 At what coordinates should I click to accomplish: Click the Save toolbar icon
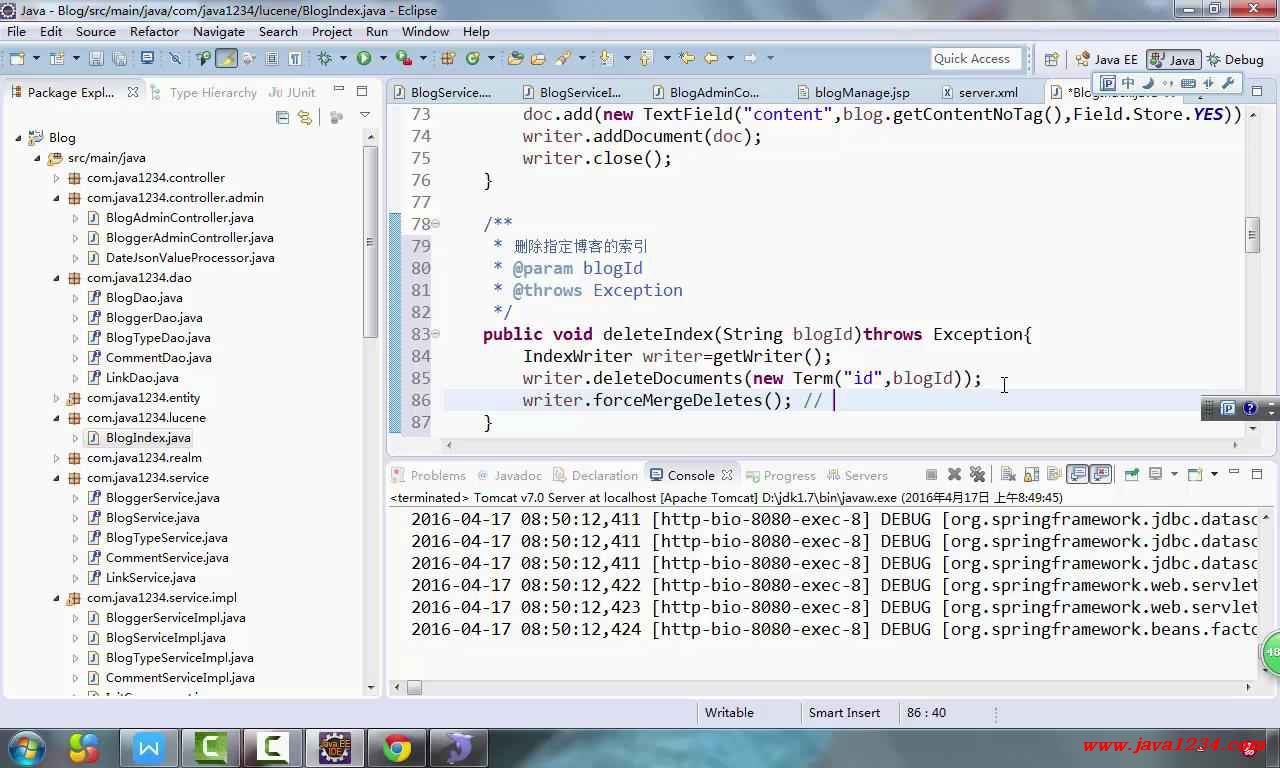96,58
